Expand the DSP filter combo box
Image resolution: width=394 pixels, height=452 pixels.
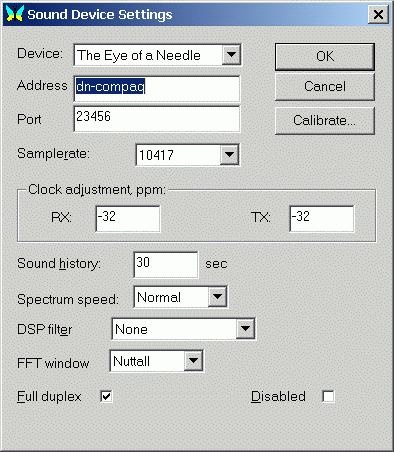tap(245, 329)
